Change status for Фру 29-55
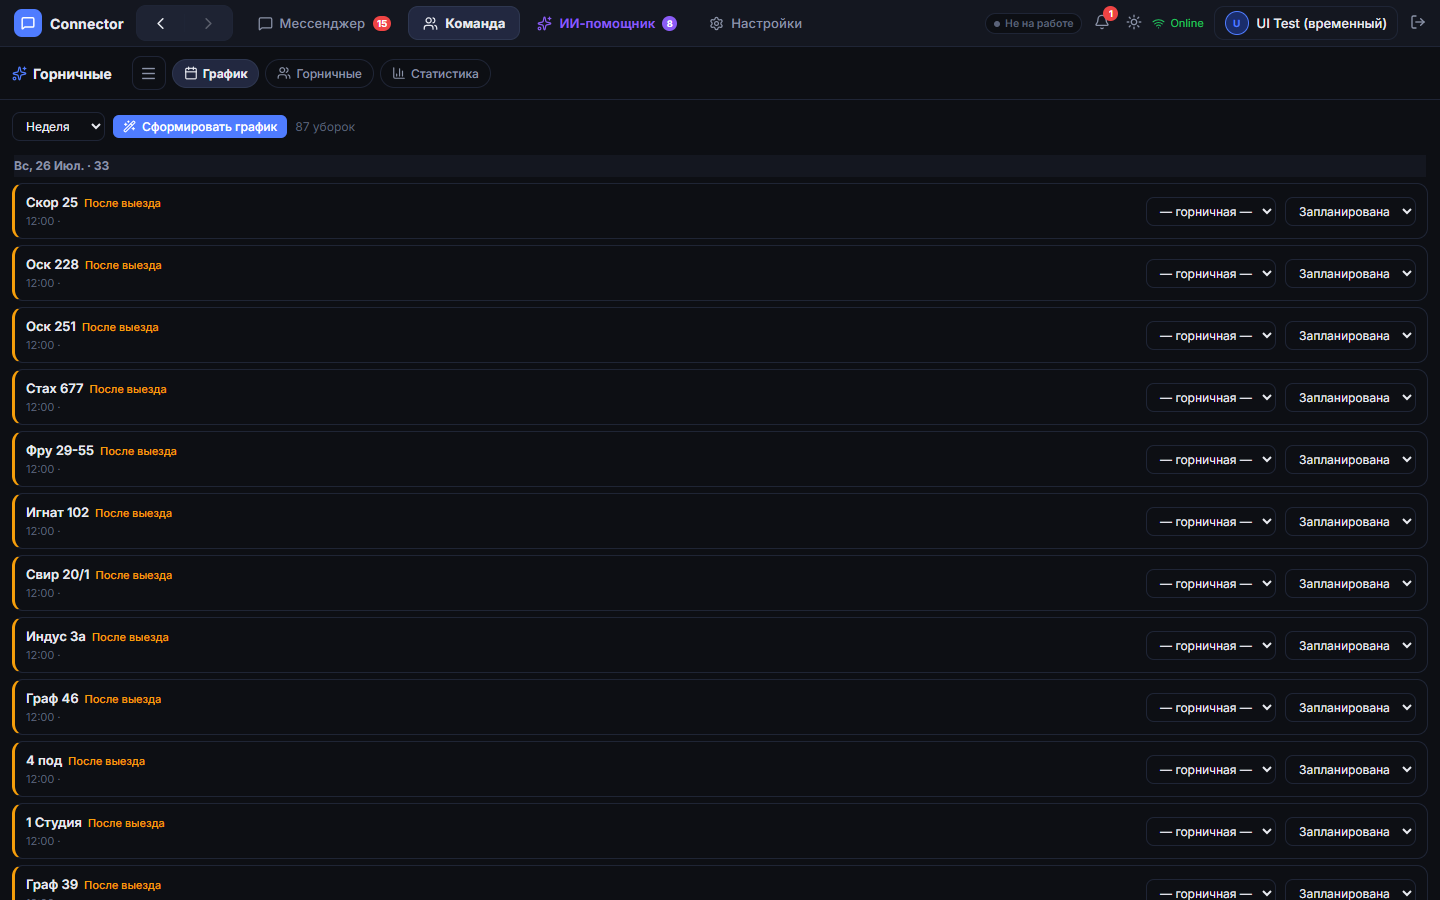This screenshot has width=1440, height=900. [x=1350, y=459]
